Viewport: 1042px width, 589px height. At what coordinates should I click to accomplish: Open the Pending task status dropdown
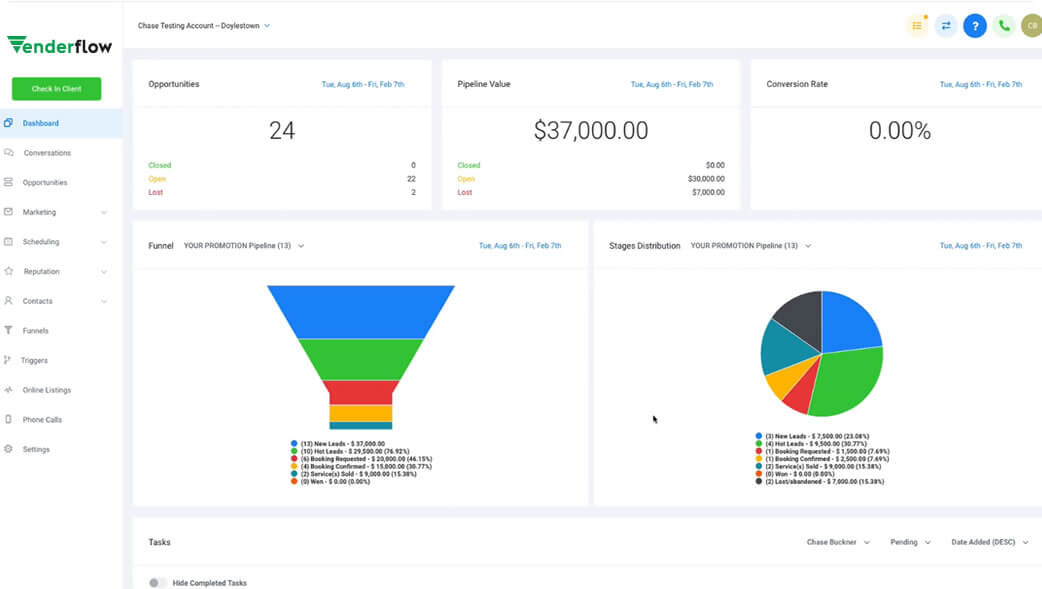(x=910, y=542)
